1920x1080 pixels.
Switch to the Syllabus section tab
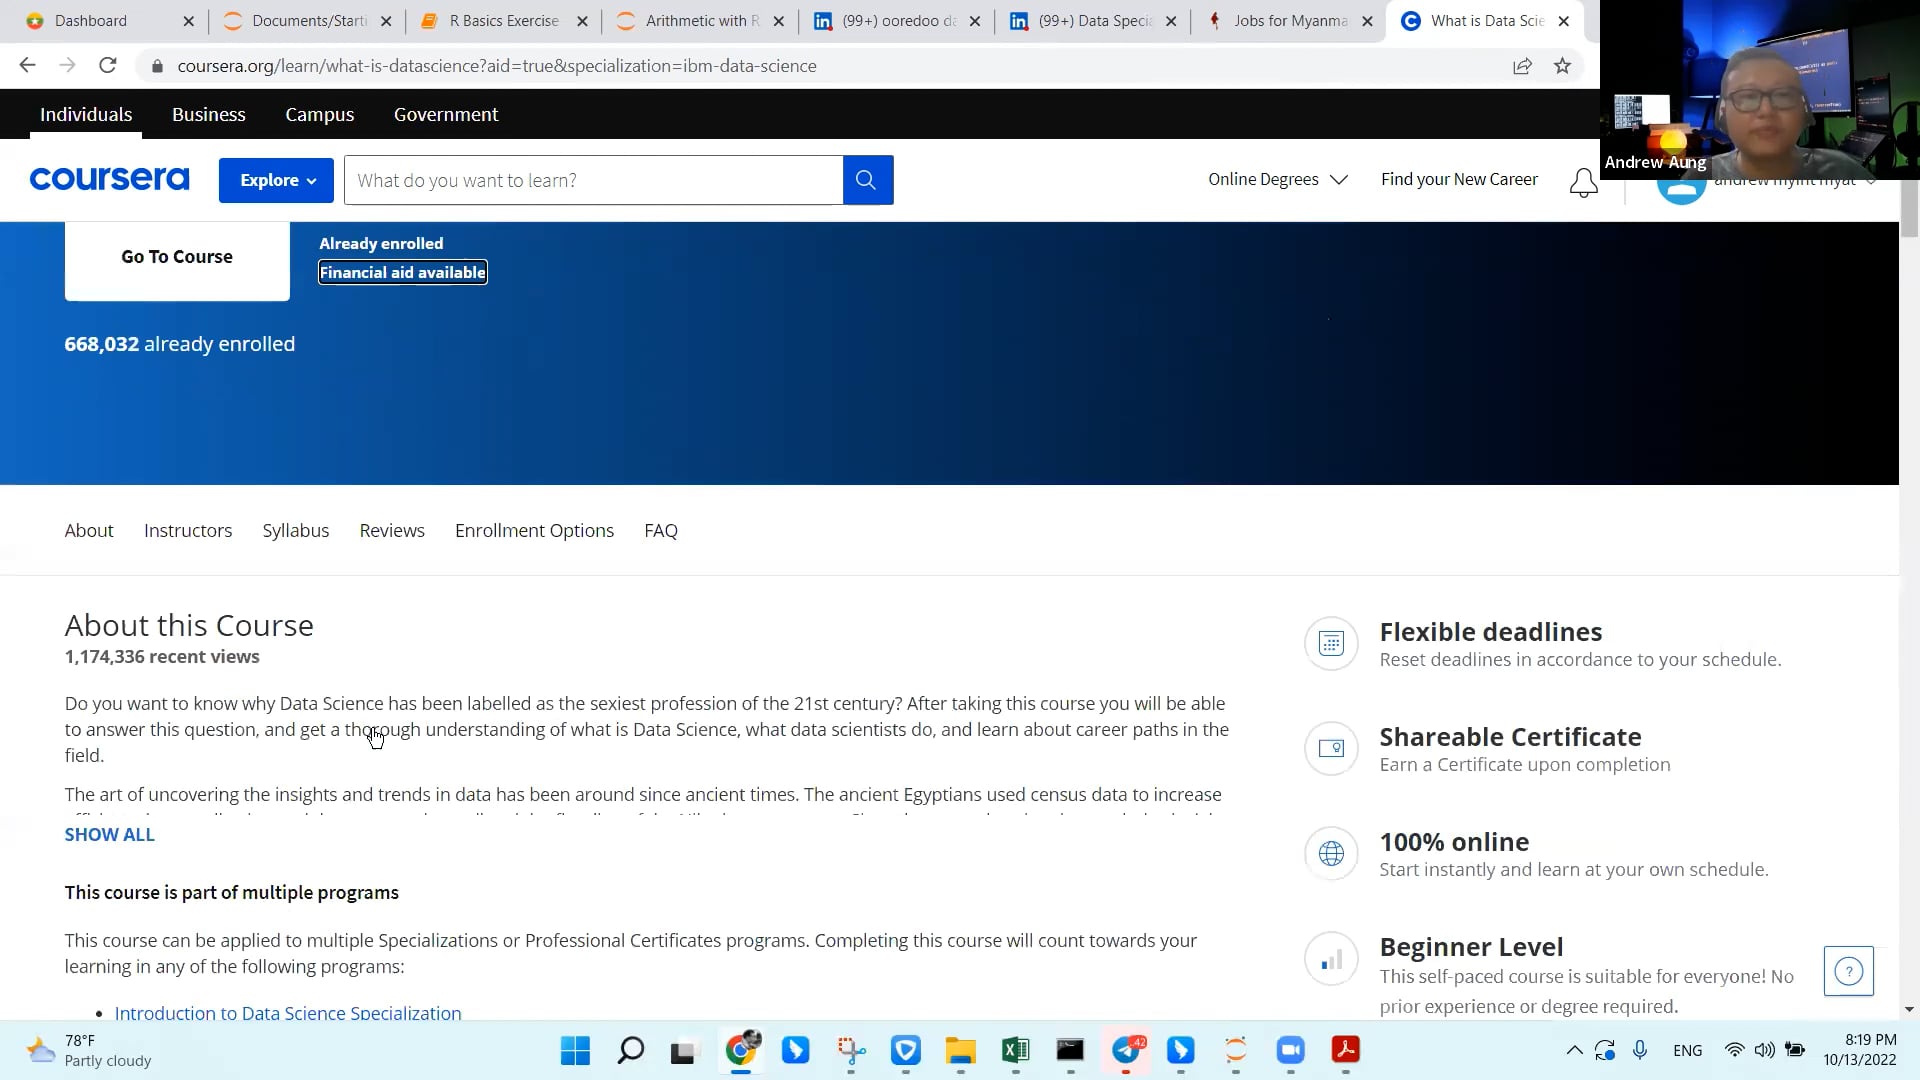295,531
